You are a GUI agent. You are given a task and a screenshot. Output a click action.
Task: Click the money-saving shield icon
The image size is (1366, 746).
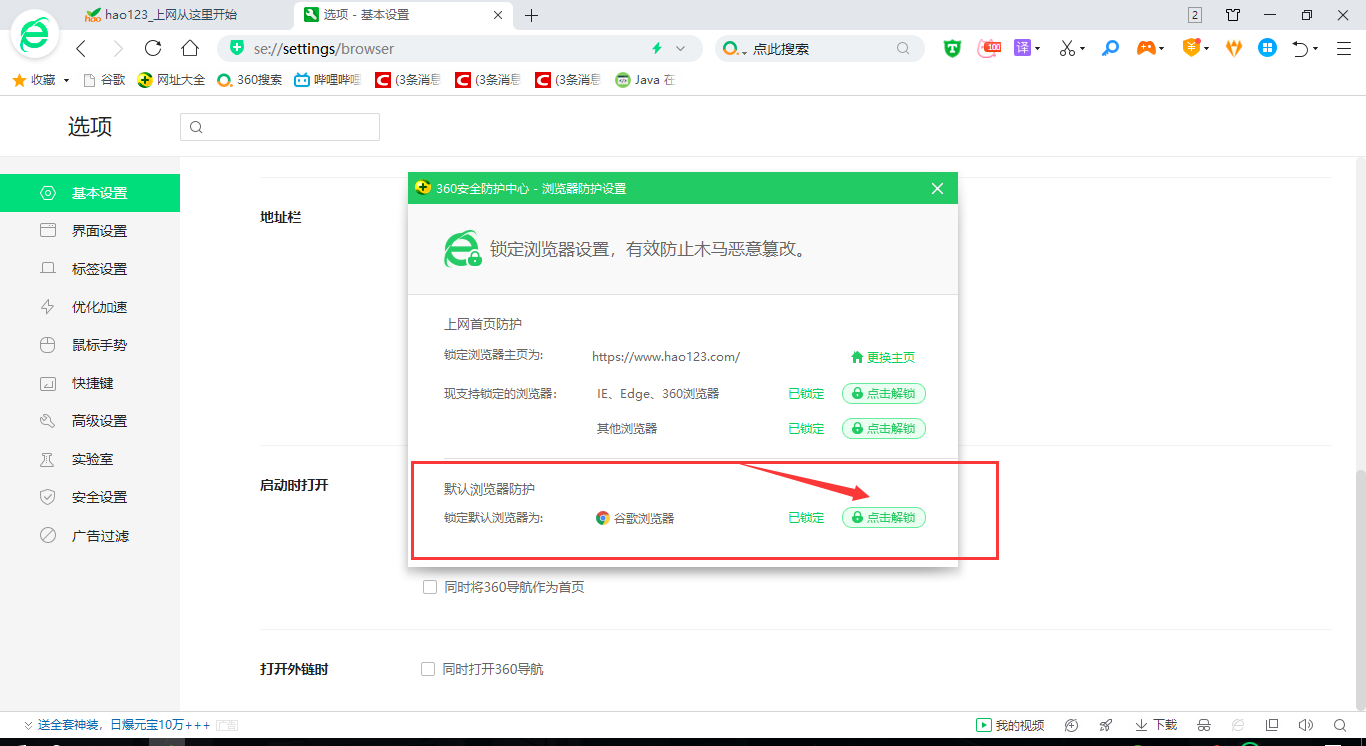coord(1190,47)
